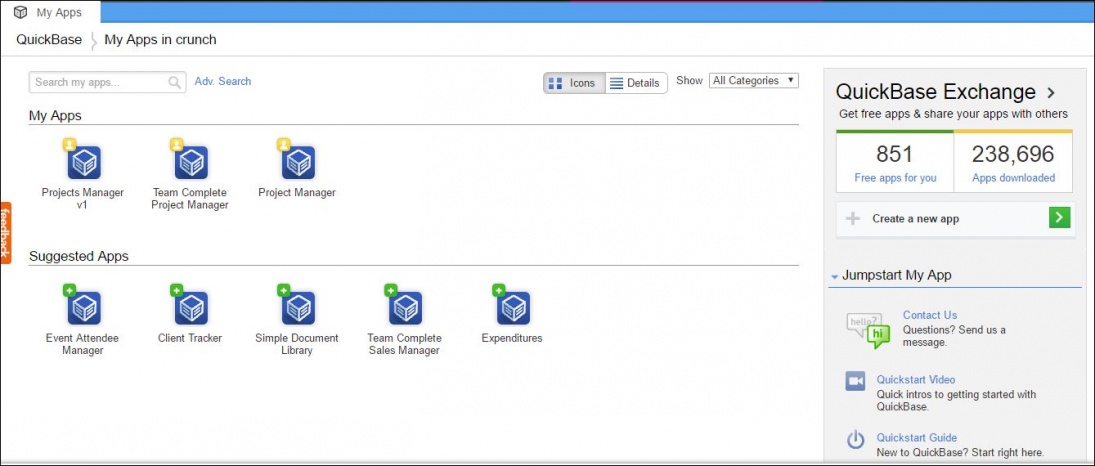Click the Quickstart Video camera icon
This screenshot has height=466, width=1095.
point(855,381)
